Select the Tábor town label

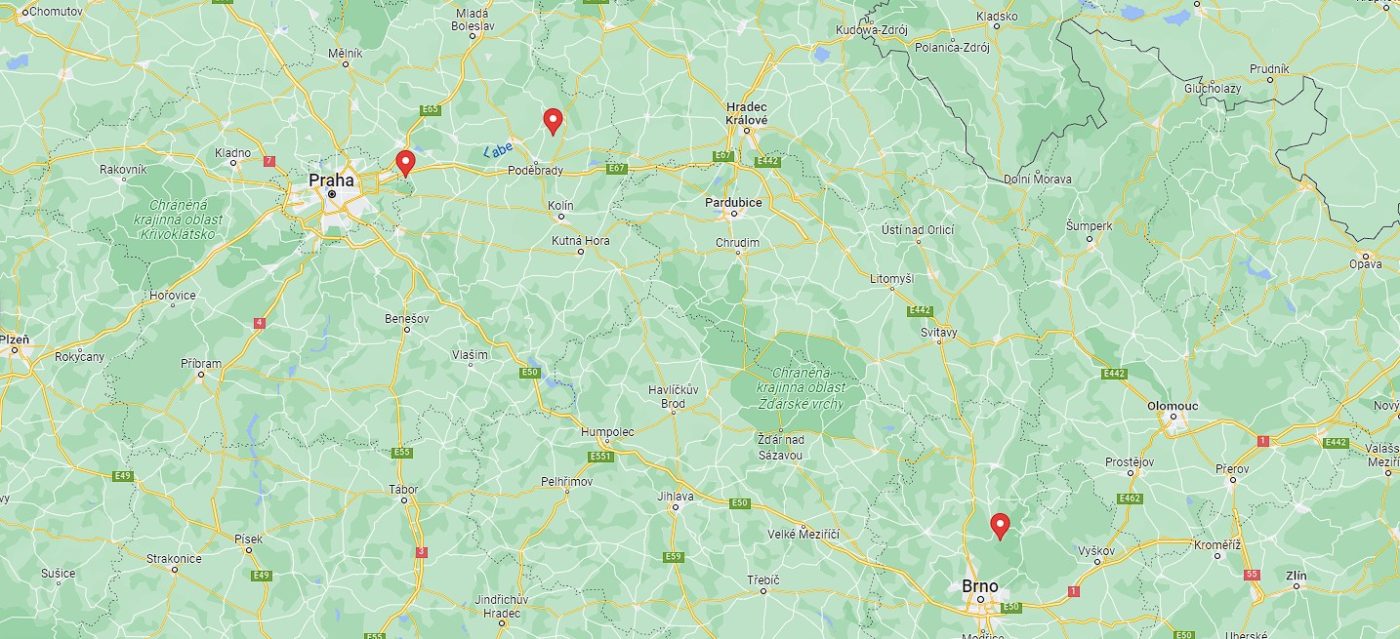403,489
